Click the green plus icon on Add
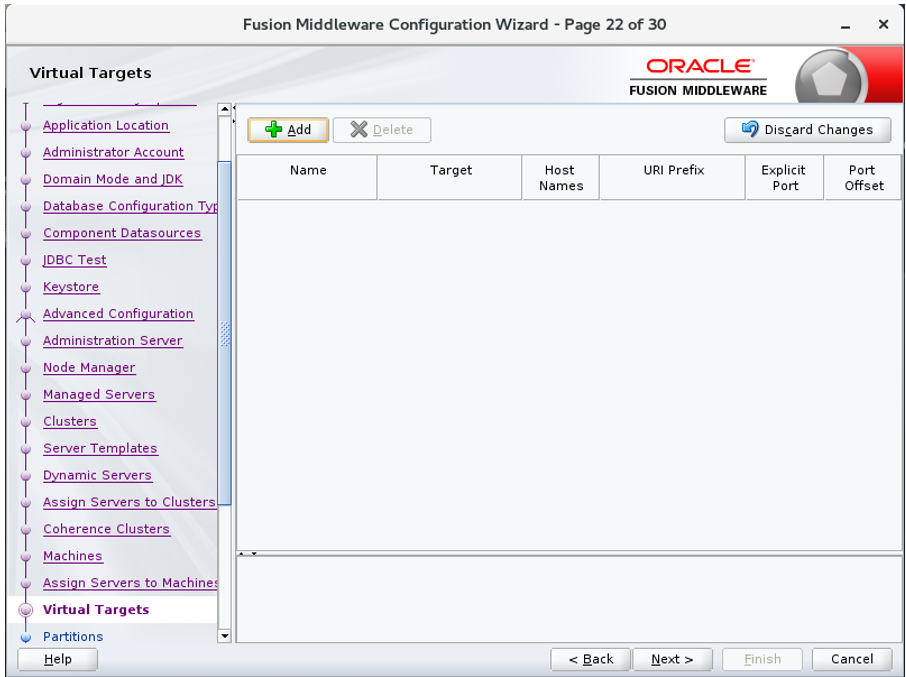 [274, 129]
